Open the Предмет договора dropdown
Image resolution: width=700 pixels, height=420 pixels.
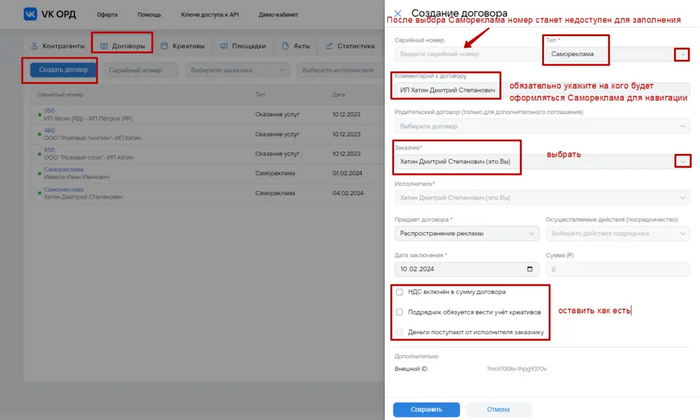click(467, 233)
